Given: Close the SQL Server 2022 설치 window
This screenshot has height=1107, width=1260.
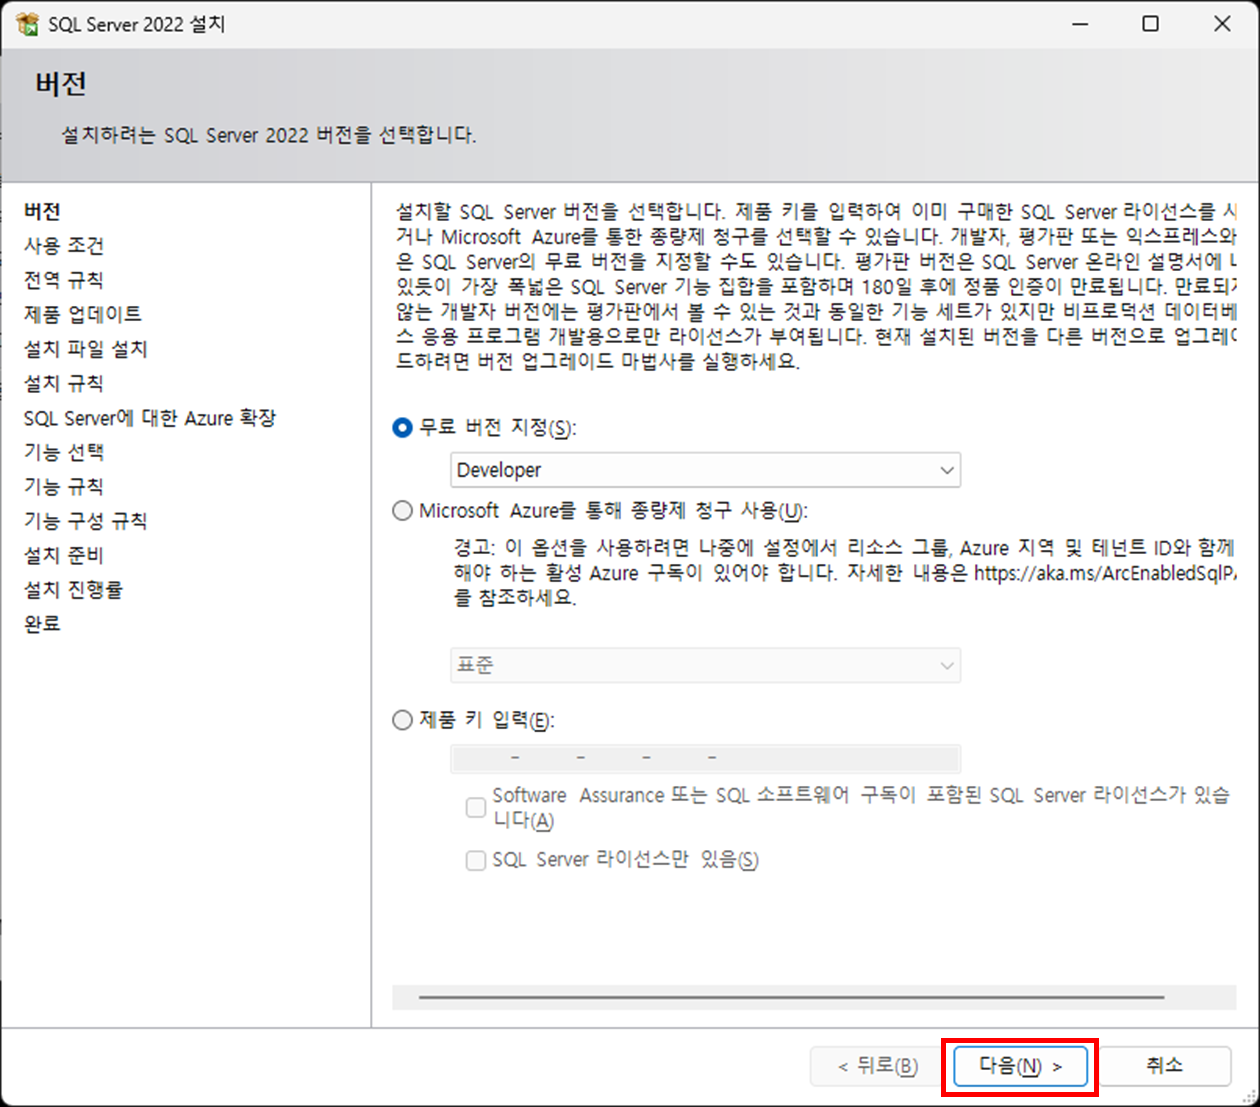Looking at the screenshot, I should coord(1222,24).
